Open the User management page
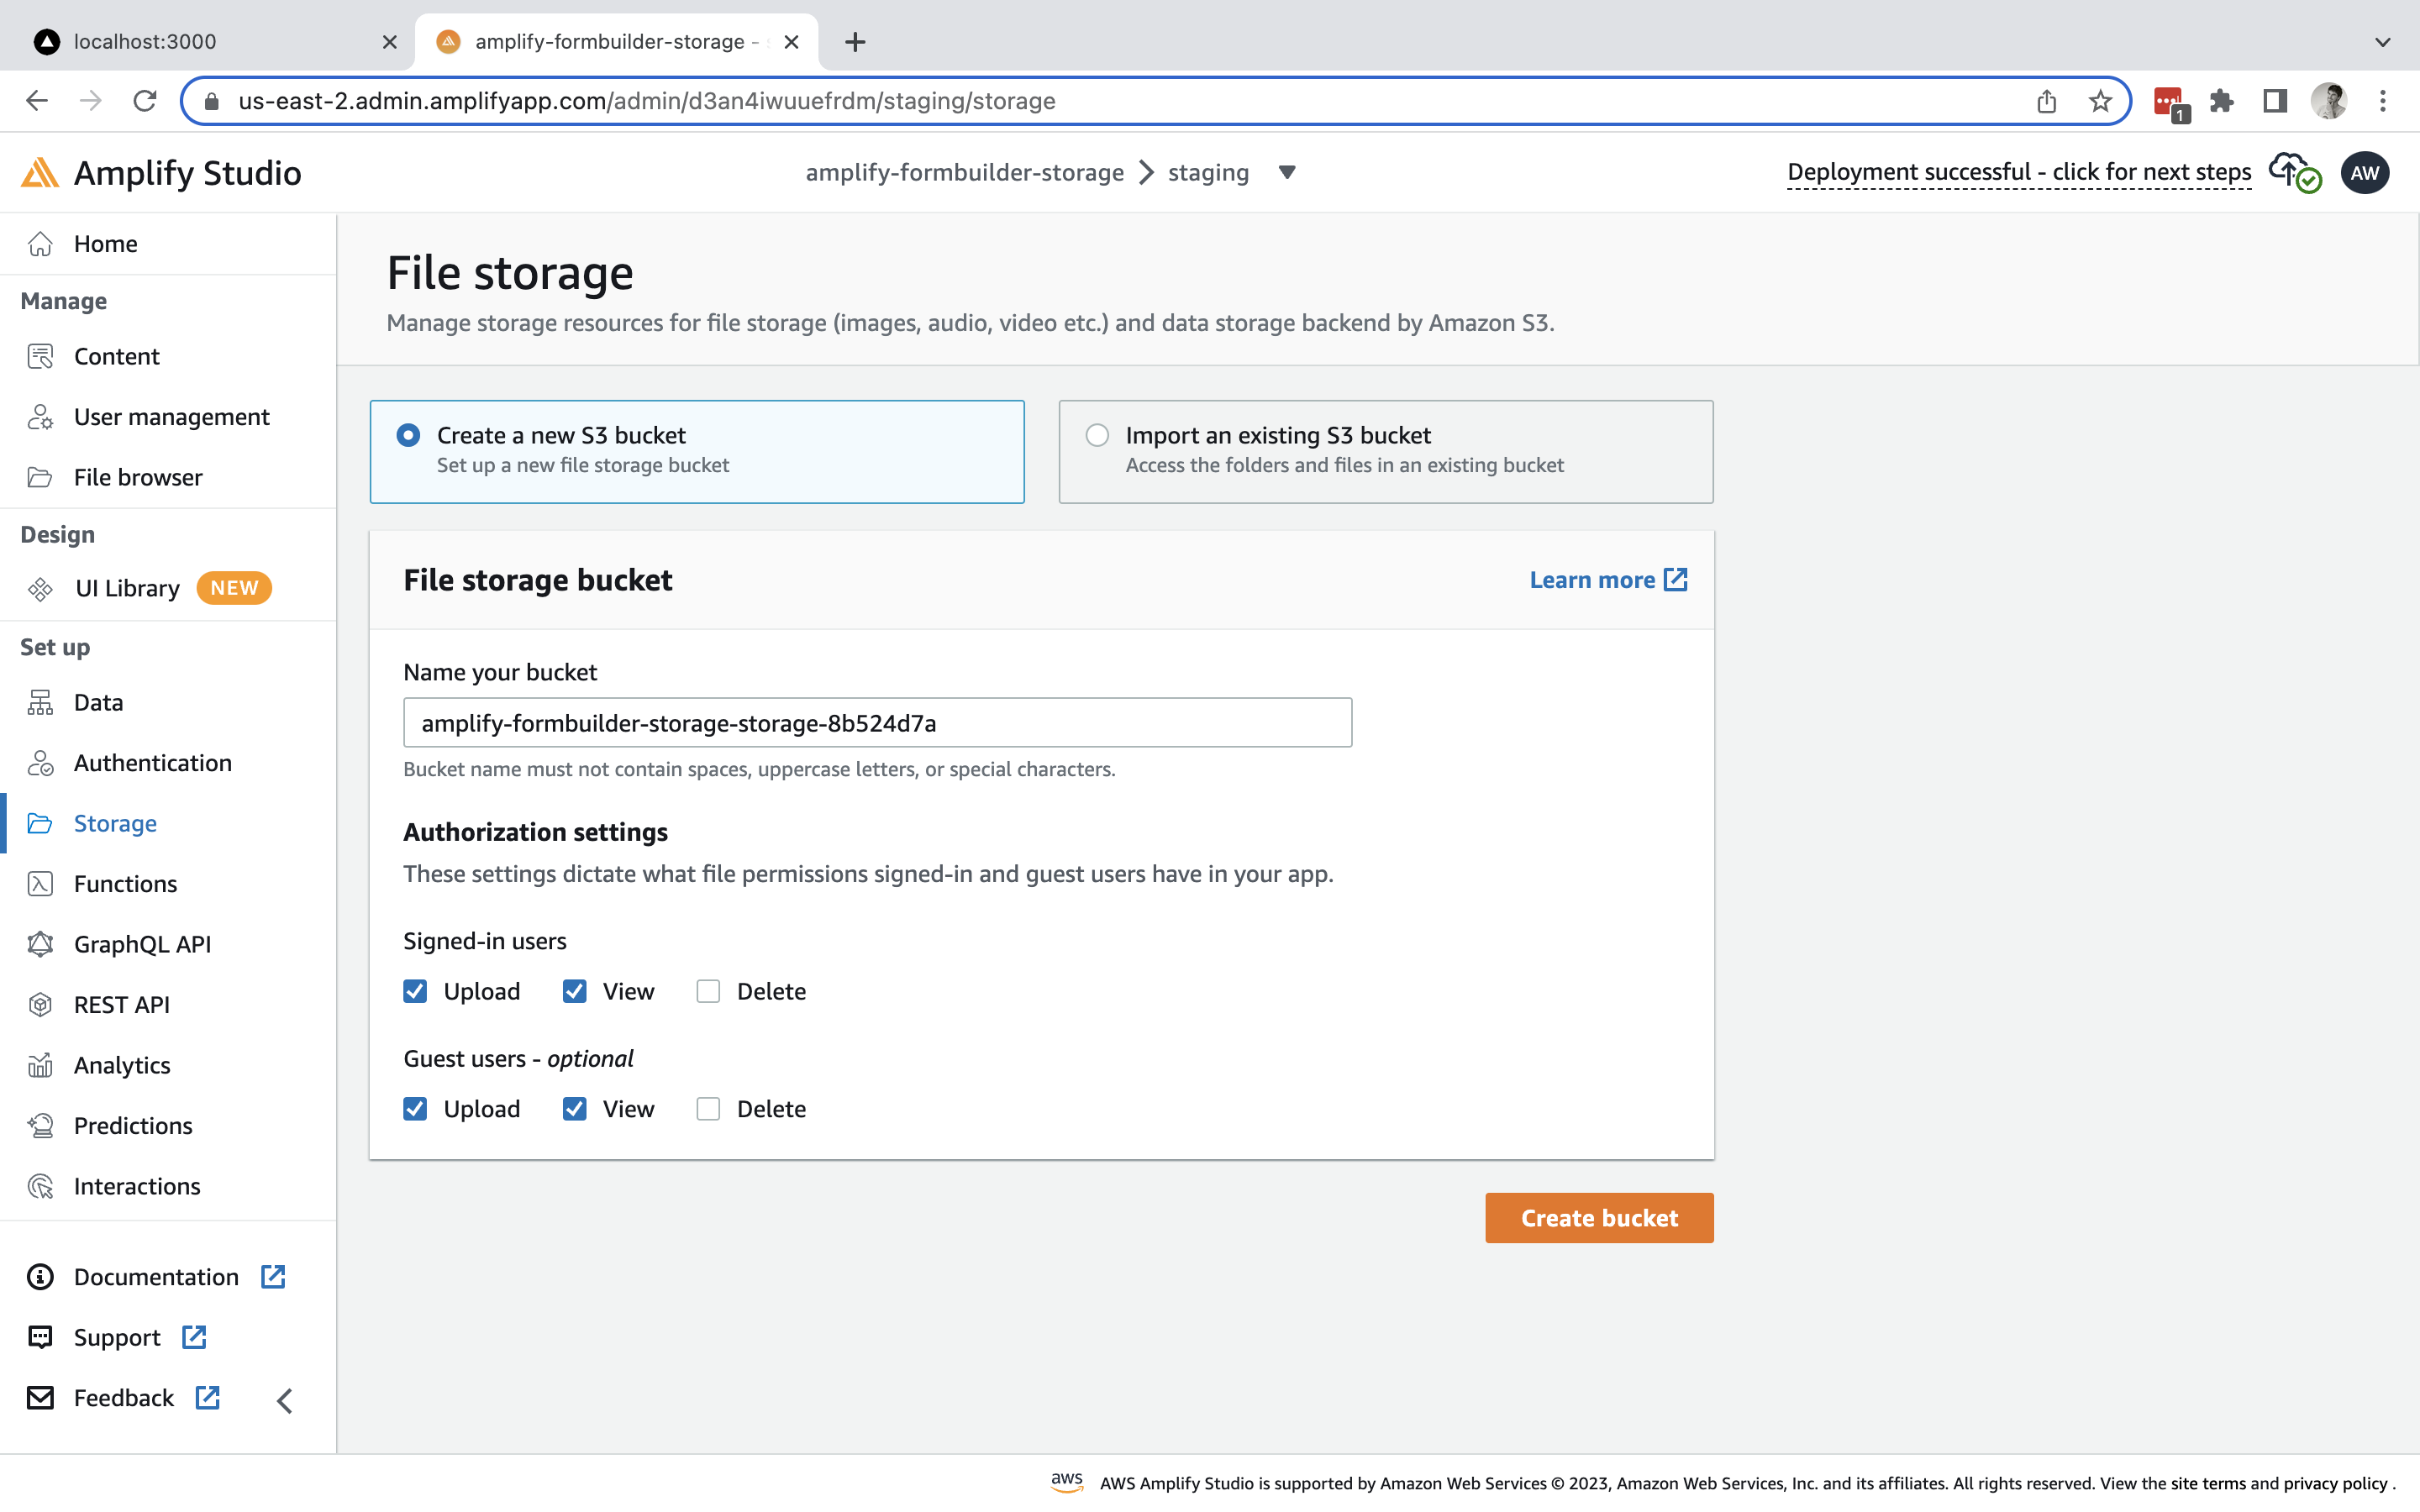2420x1512 pixels. click(171, 417)
